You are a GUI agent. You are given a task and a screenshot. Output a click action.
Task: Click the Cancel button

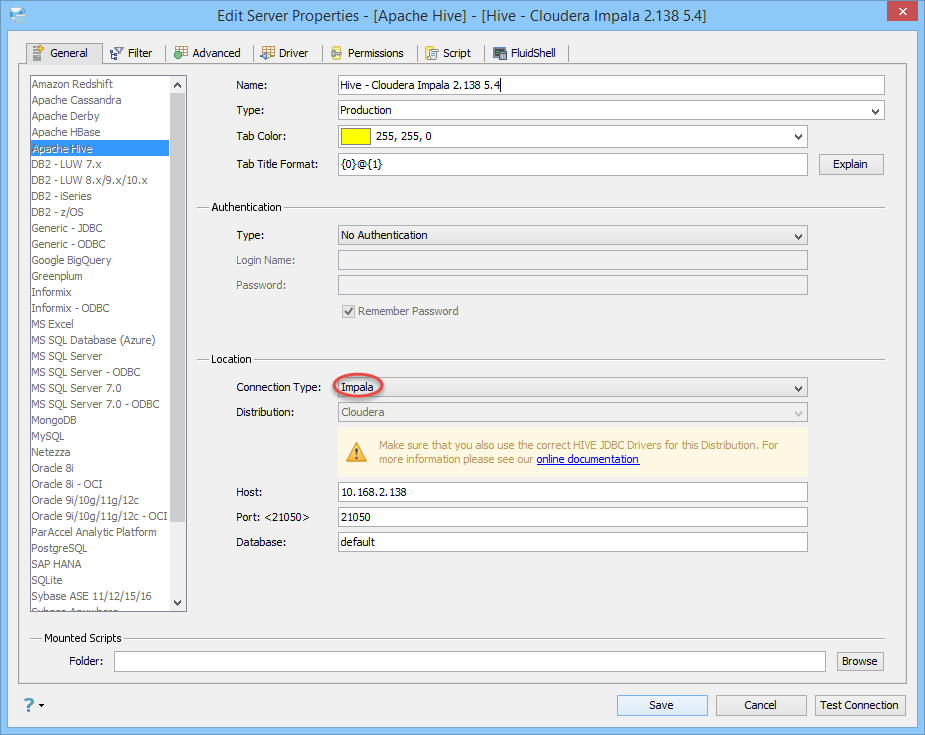(x=760, y=705)
